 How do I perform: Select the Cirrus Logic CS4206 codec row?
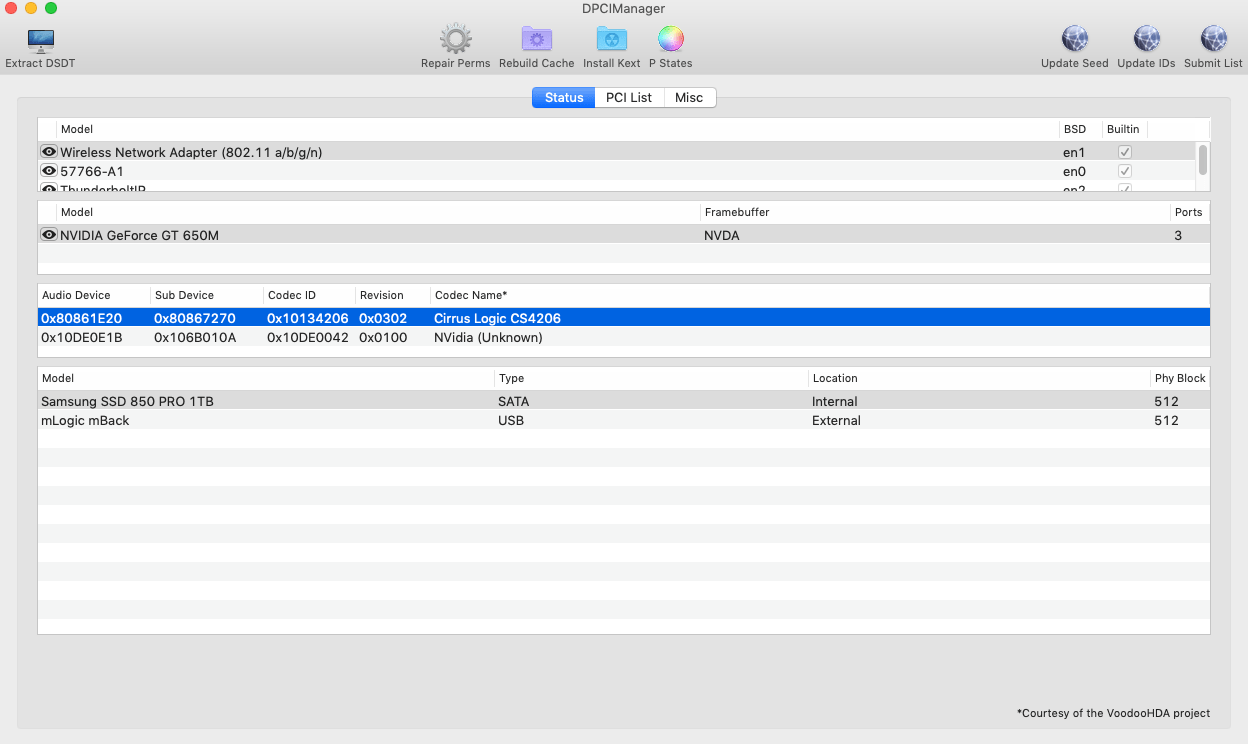coord(624,318)
